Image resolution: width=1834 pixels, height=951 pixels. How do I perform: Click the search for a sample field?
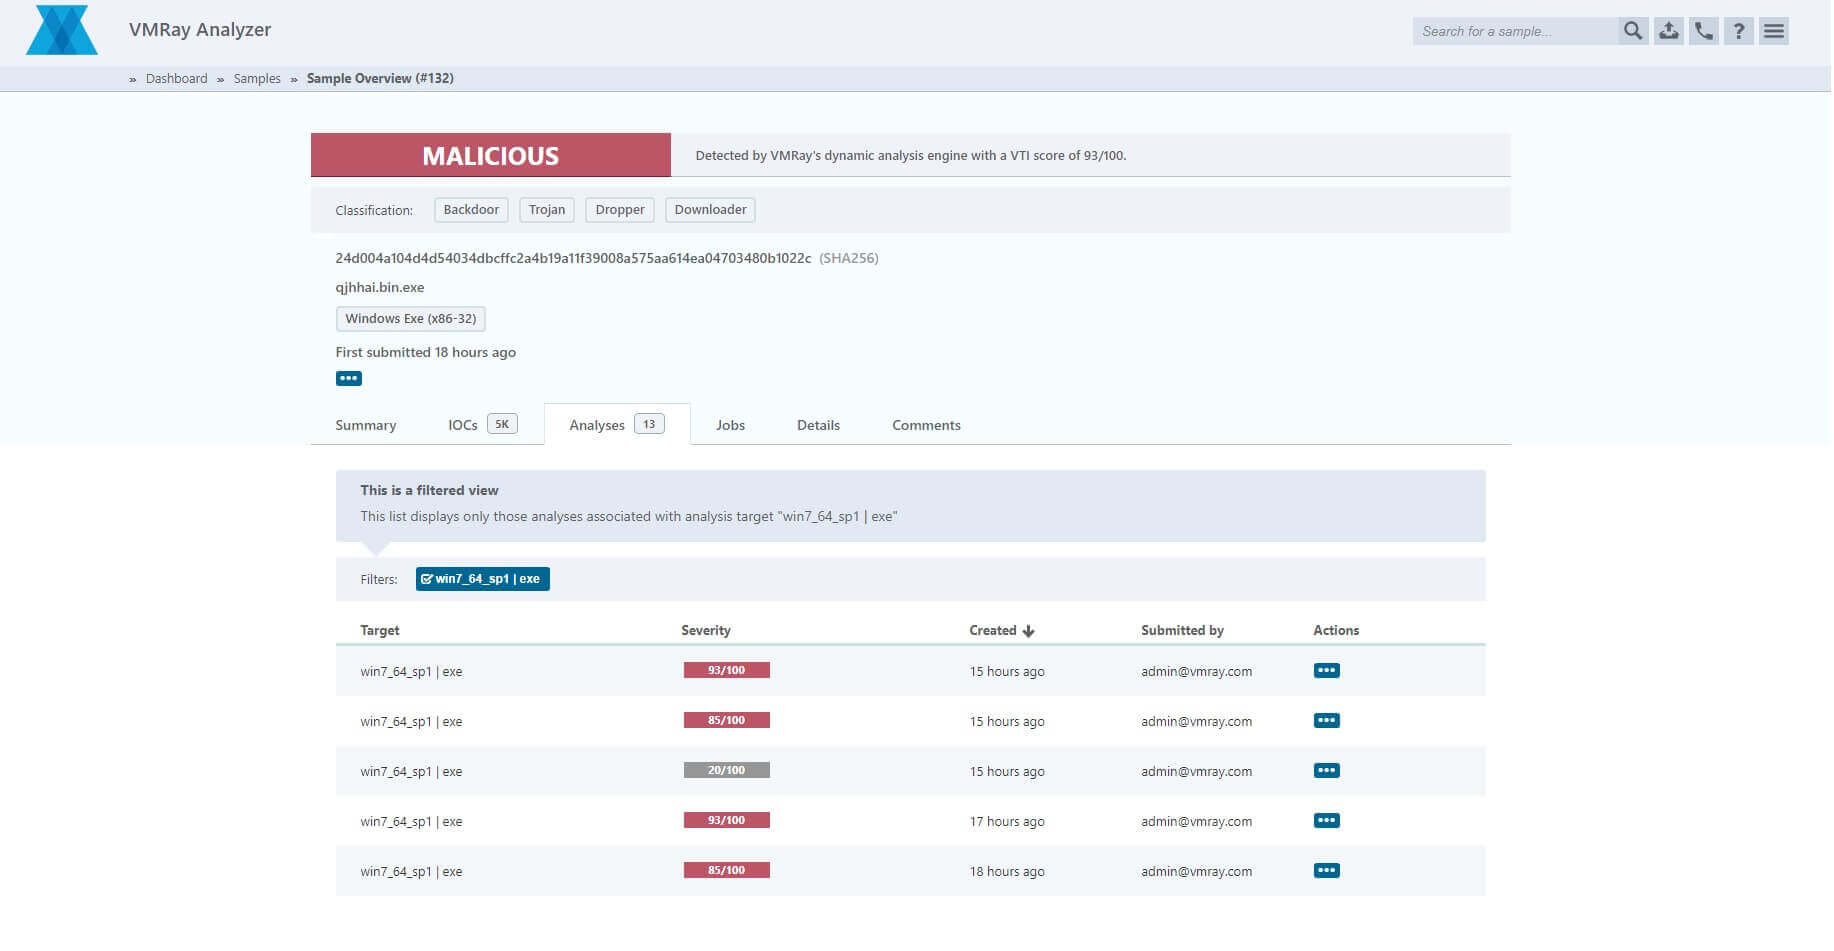1516,31
